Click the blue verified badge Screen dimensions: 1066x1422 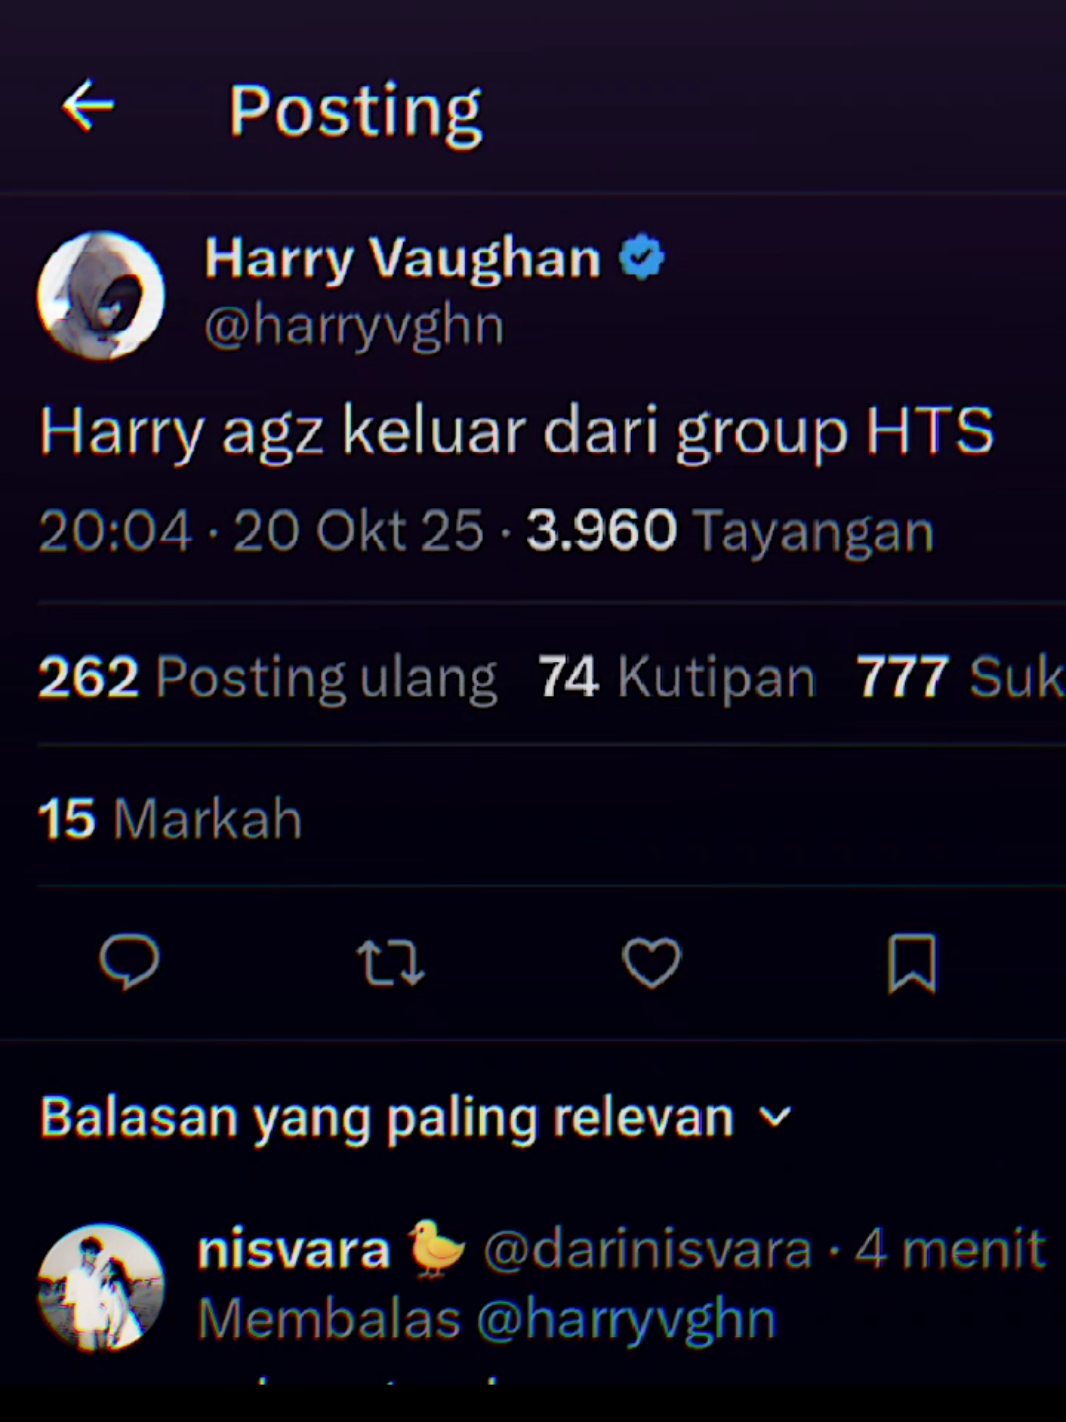click(x=641, y=258)
